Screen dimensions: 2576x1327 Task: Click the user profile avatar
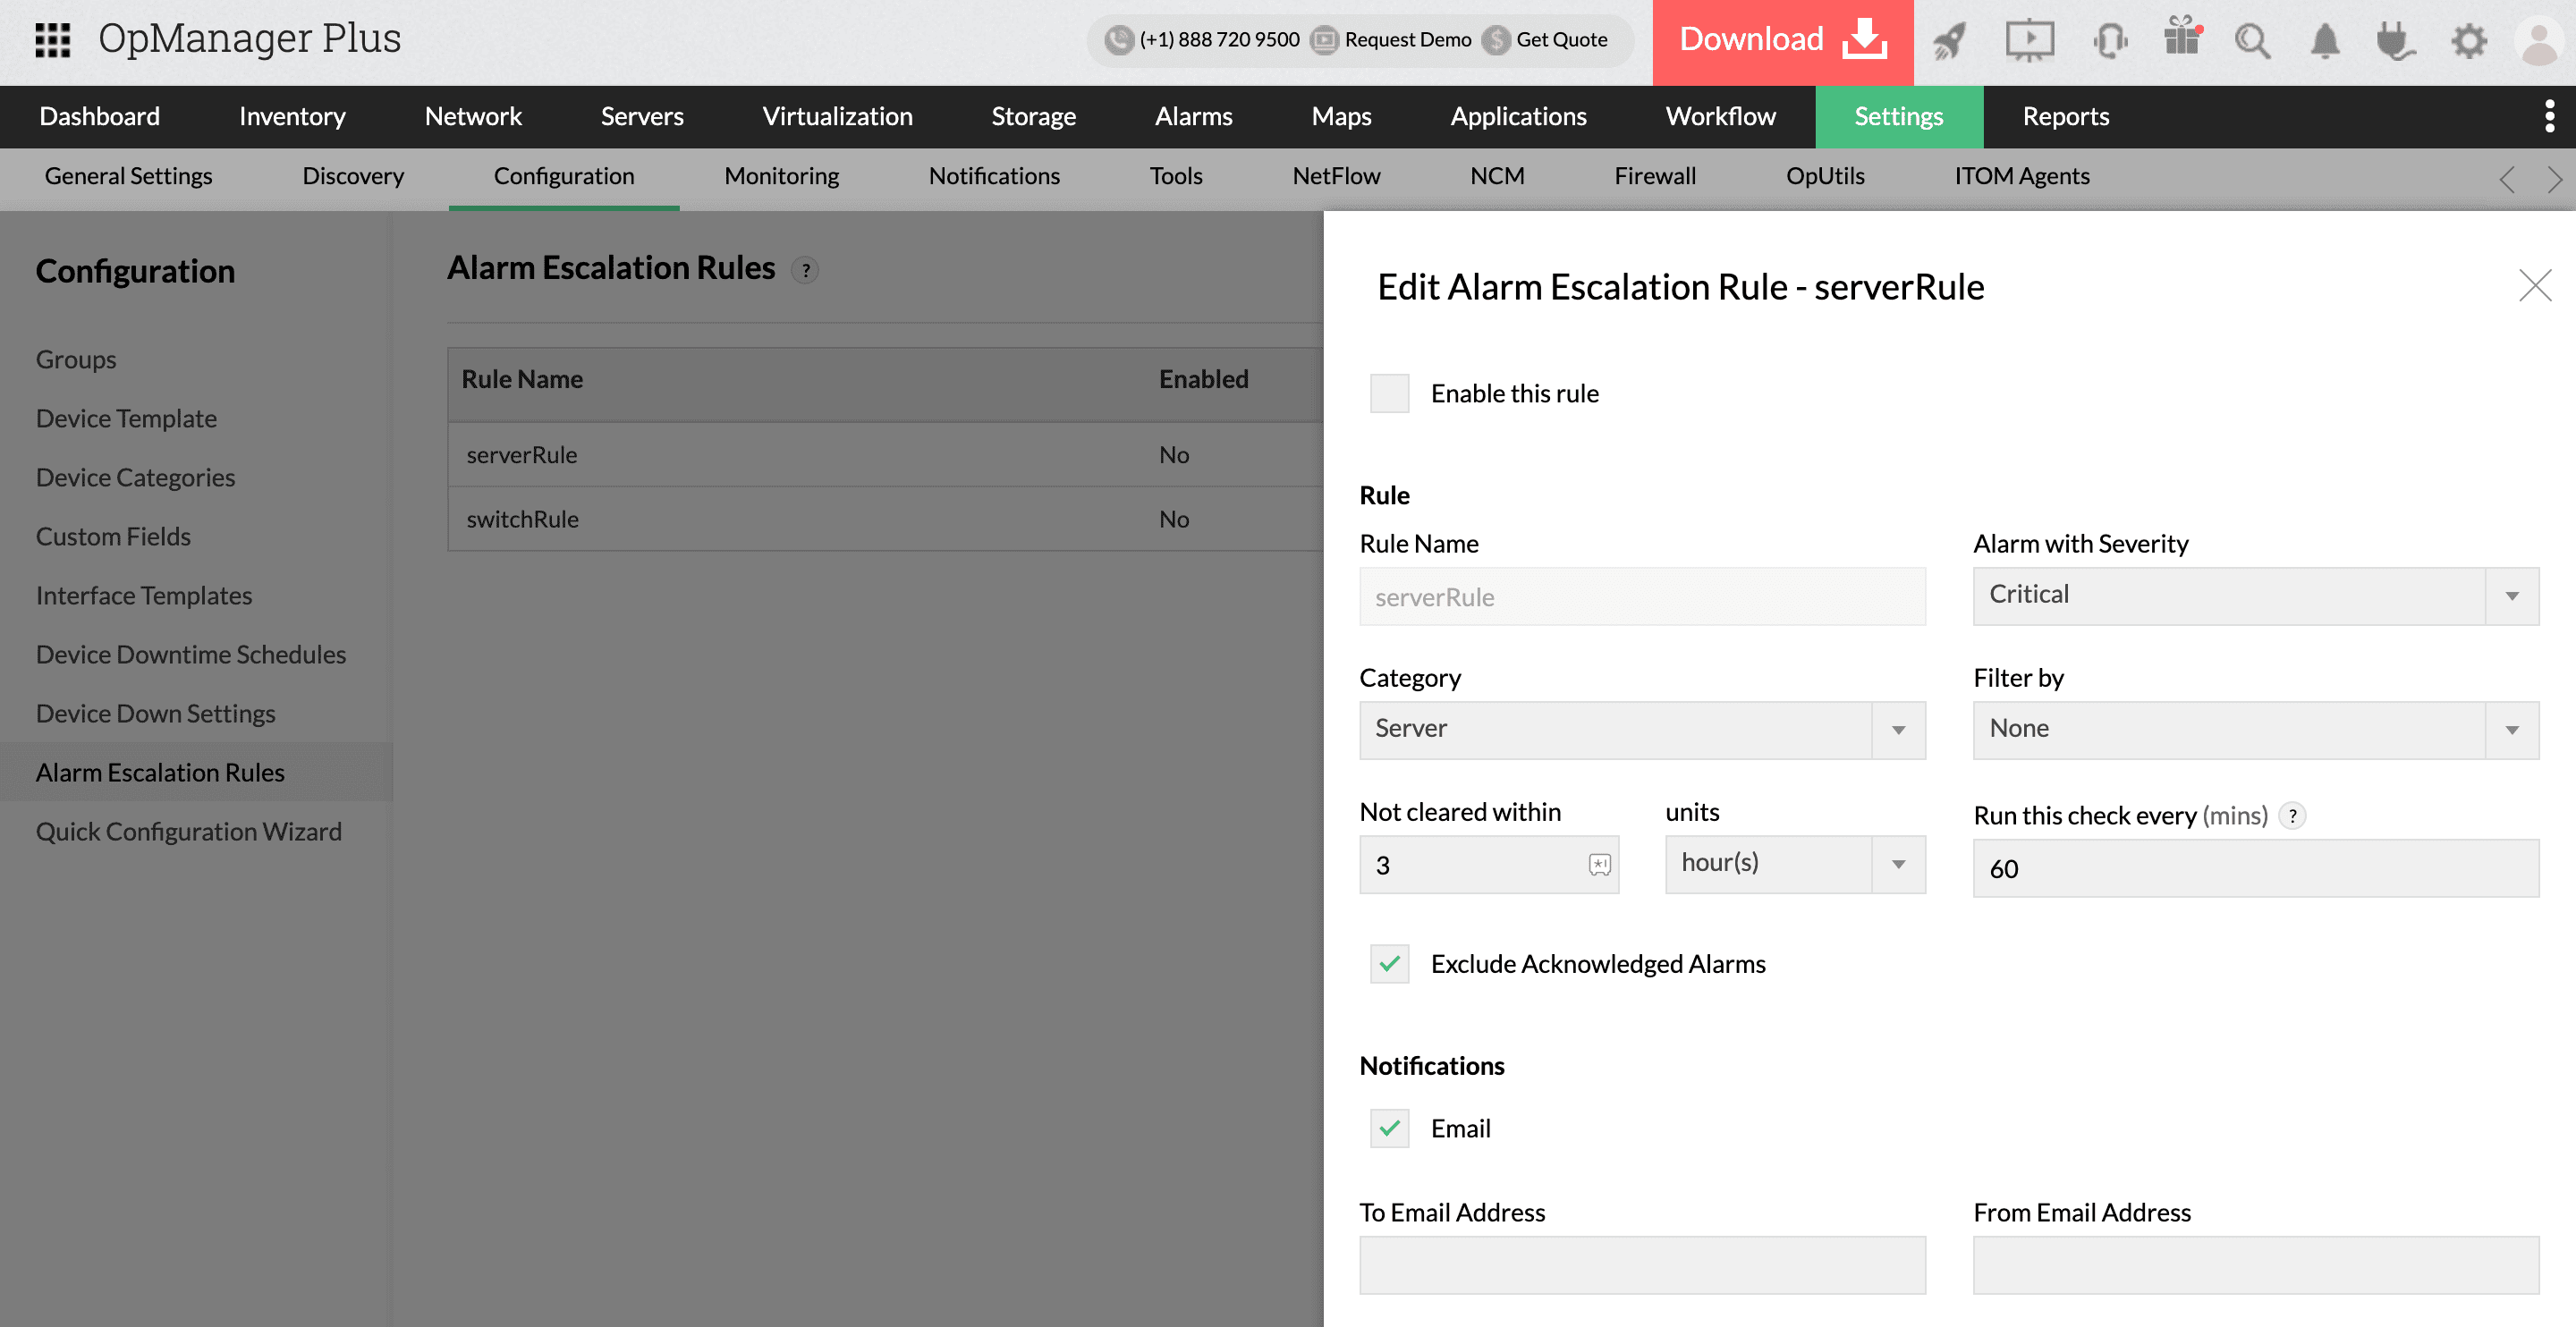click(x=2540, y=42)
